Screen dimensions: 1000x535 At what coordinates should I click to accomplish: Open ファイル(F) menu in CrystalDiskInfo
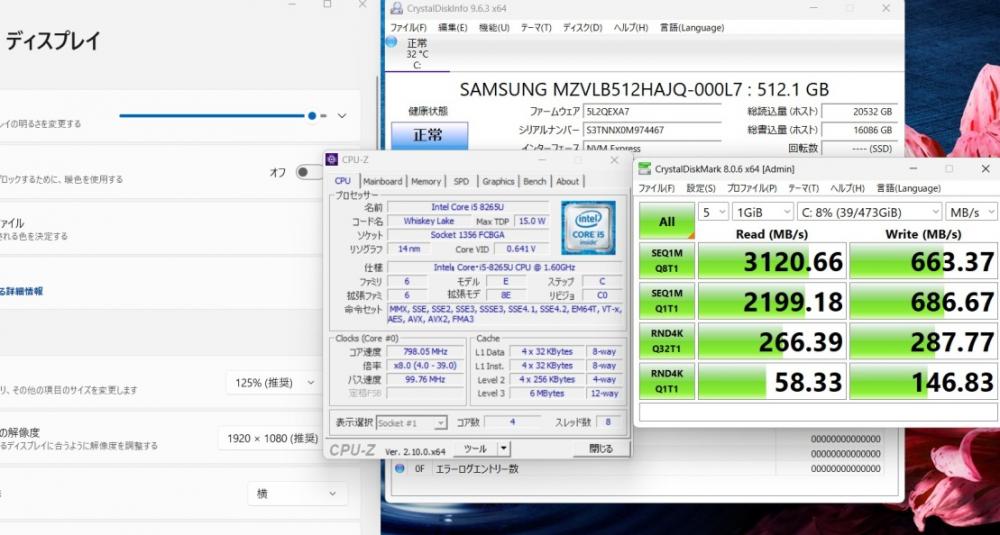point(408,28)
